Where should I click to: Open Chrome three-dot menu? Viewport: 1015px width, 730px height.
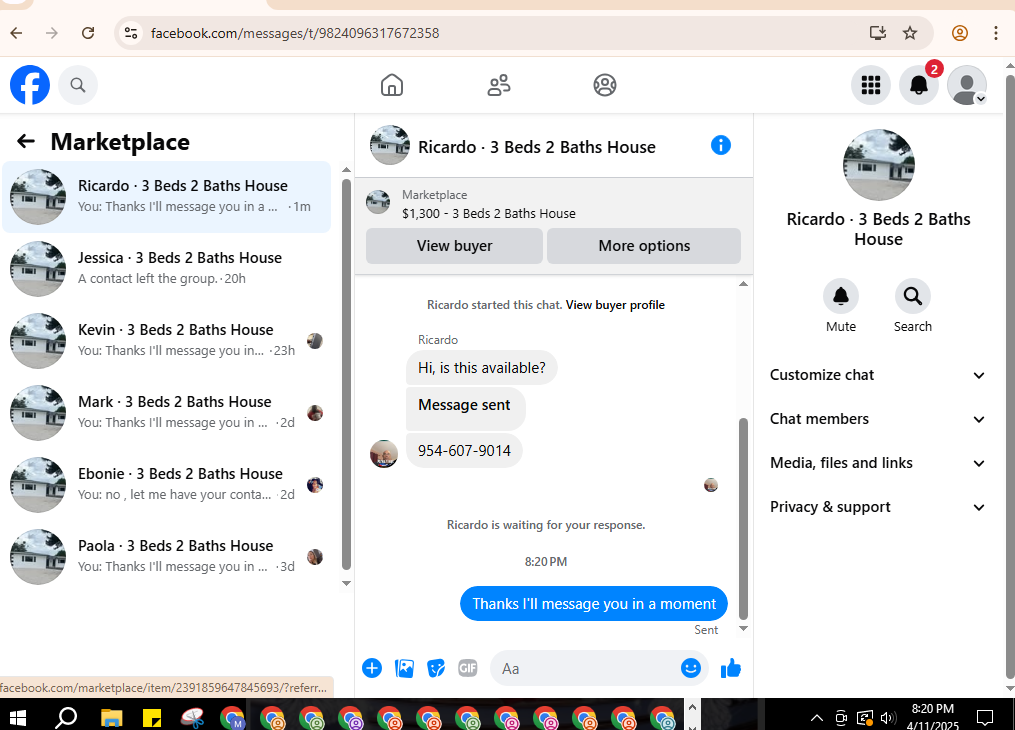(996, 33)
